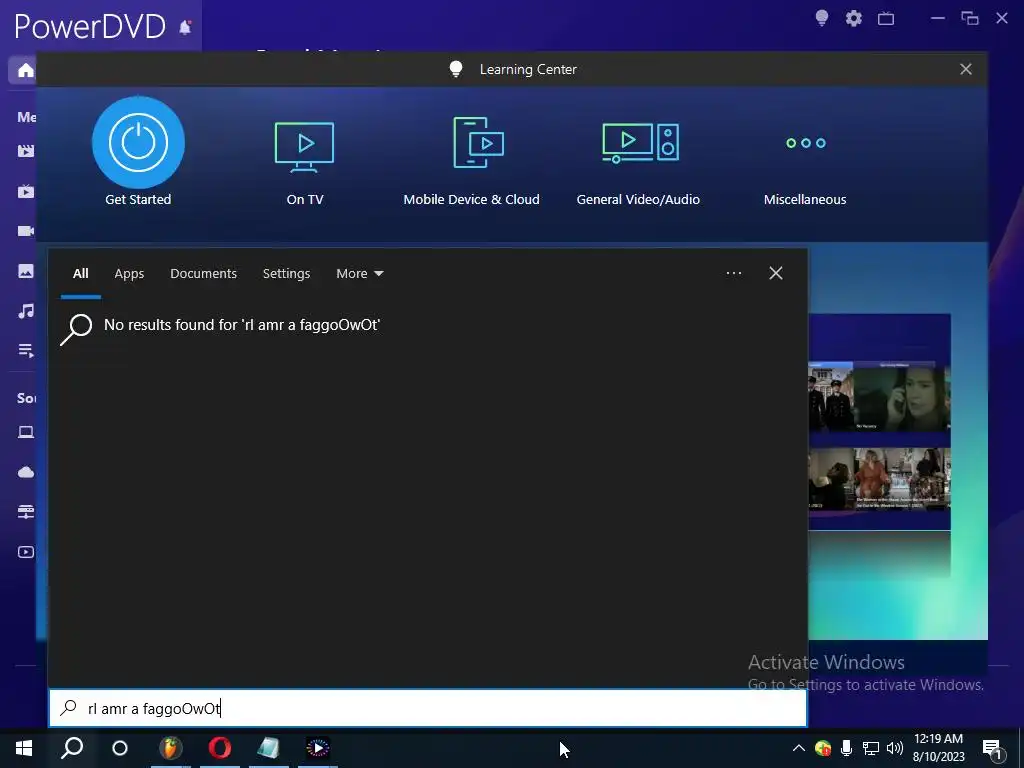Switch to Documents search tab
1024x768 pixels.
point(203,274)
